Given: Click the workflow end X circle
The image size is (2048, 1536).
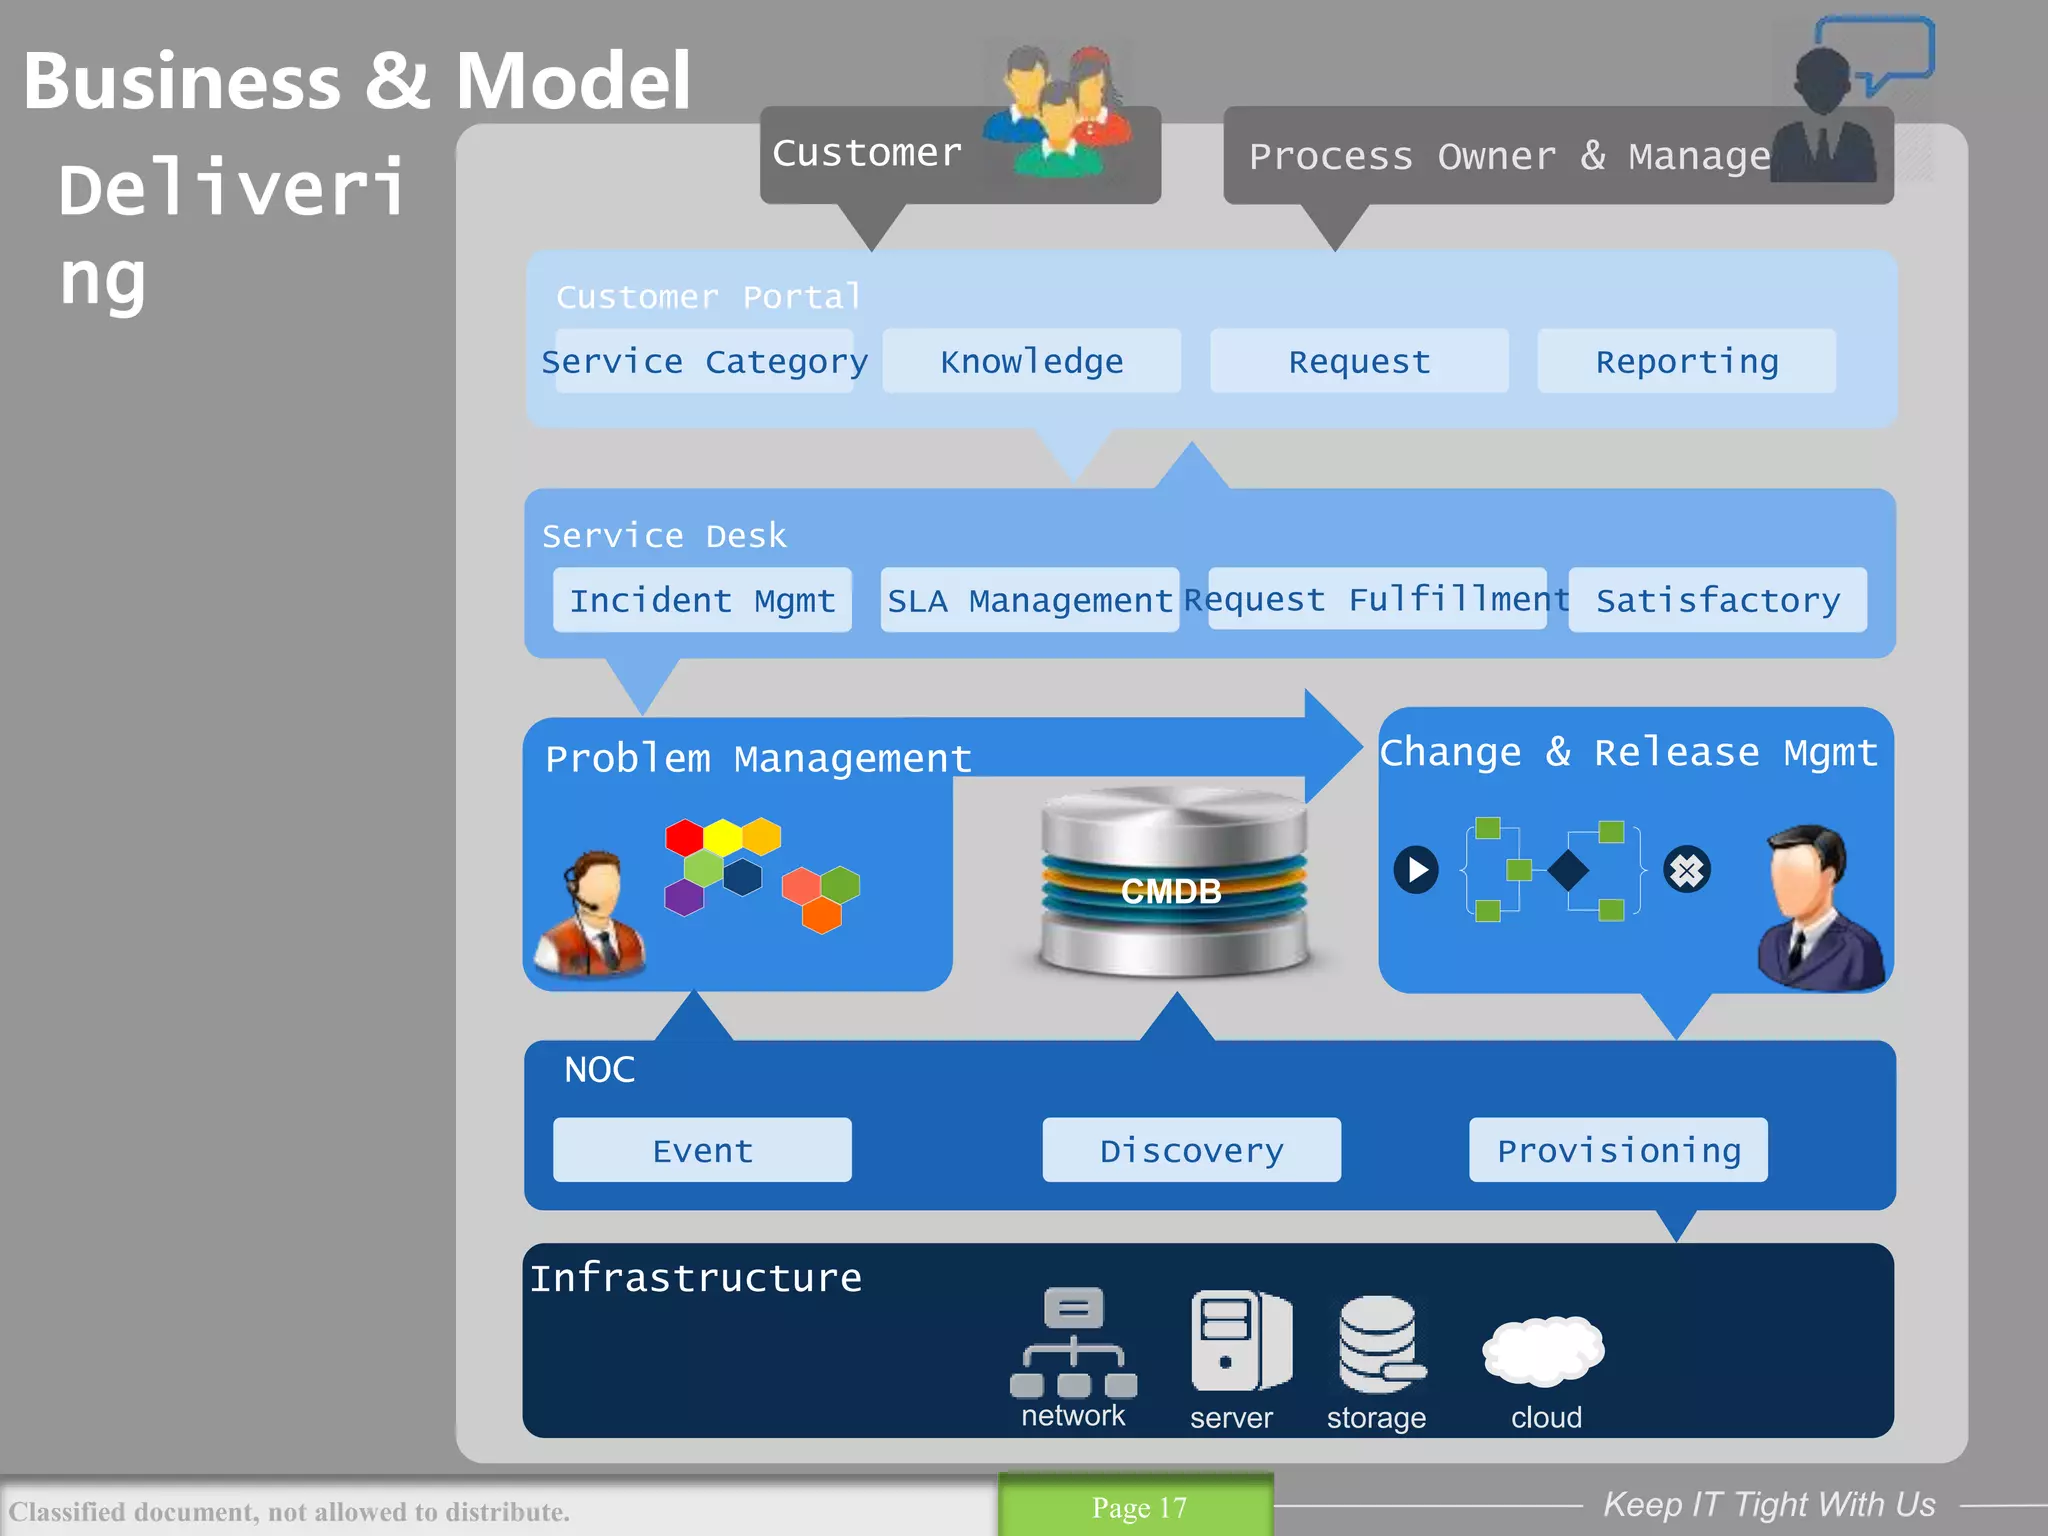Looking at the screenshot, I should tap(1686, 870).
